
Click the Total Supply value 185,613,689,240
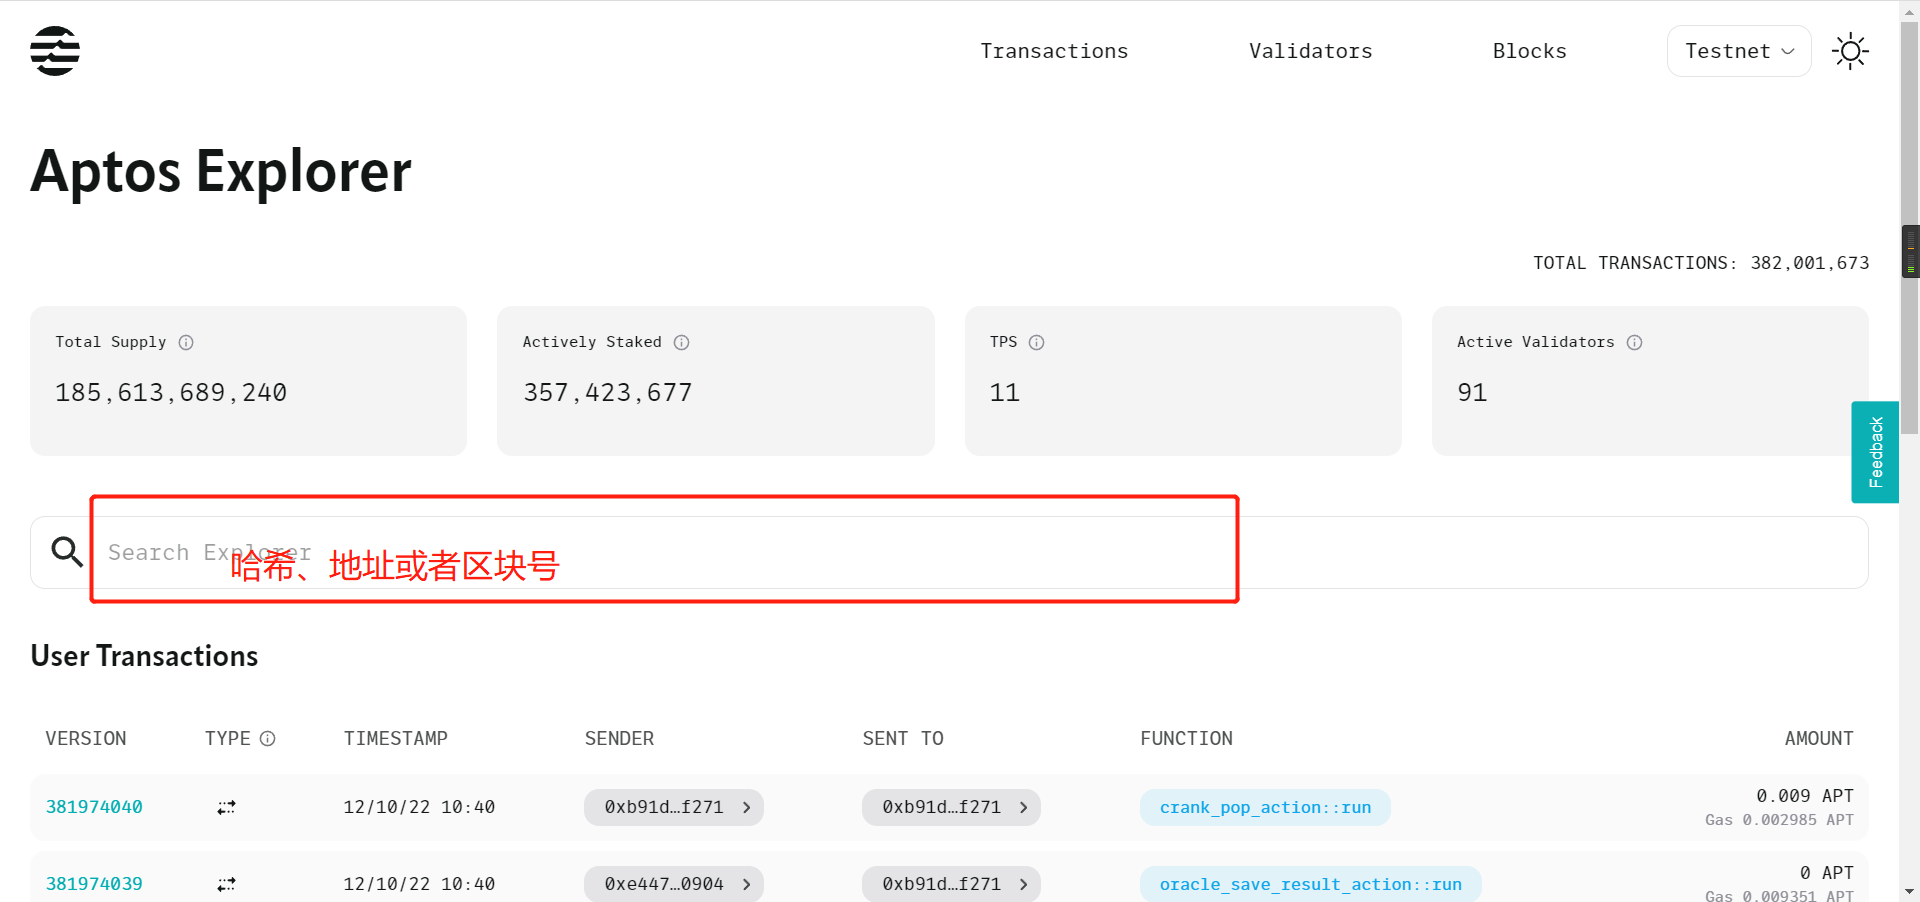click(x=171, y=392)
